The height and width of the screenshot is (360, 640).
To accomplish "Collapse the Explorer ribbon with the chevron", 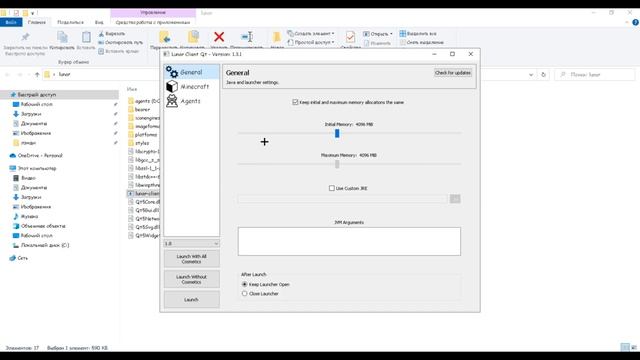I will pyautogui.click(x=627, y=22).
